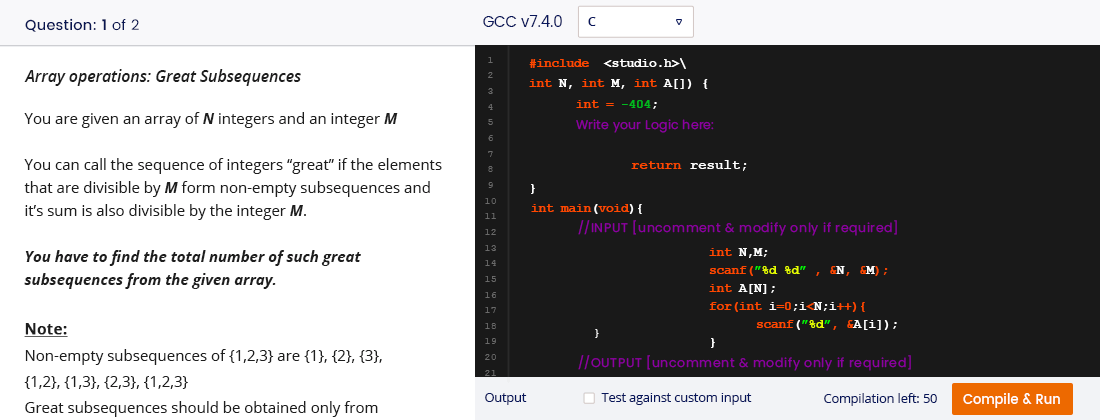Click the 'return result;' code line
Image resolution: width=1100 pixels, height=420 pixels.
pyautogui.click(x=690, y=165)
